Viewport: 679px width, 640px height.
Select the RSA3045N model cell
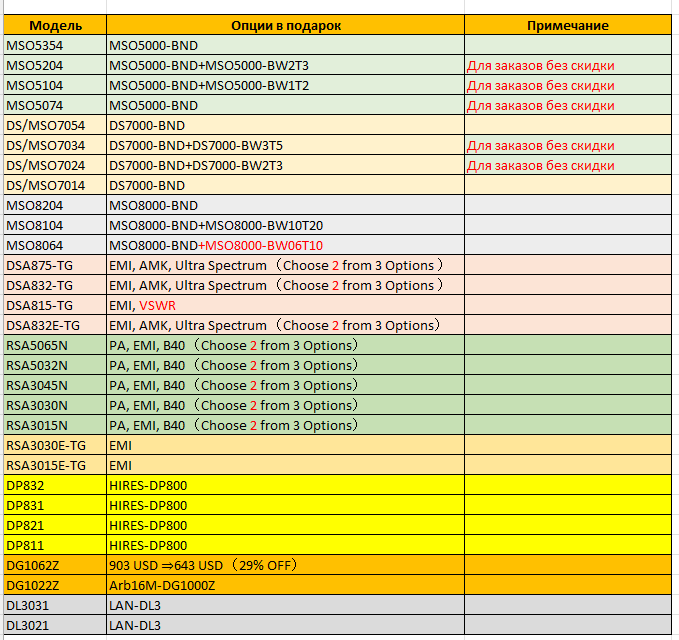coord(55,385)
